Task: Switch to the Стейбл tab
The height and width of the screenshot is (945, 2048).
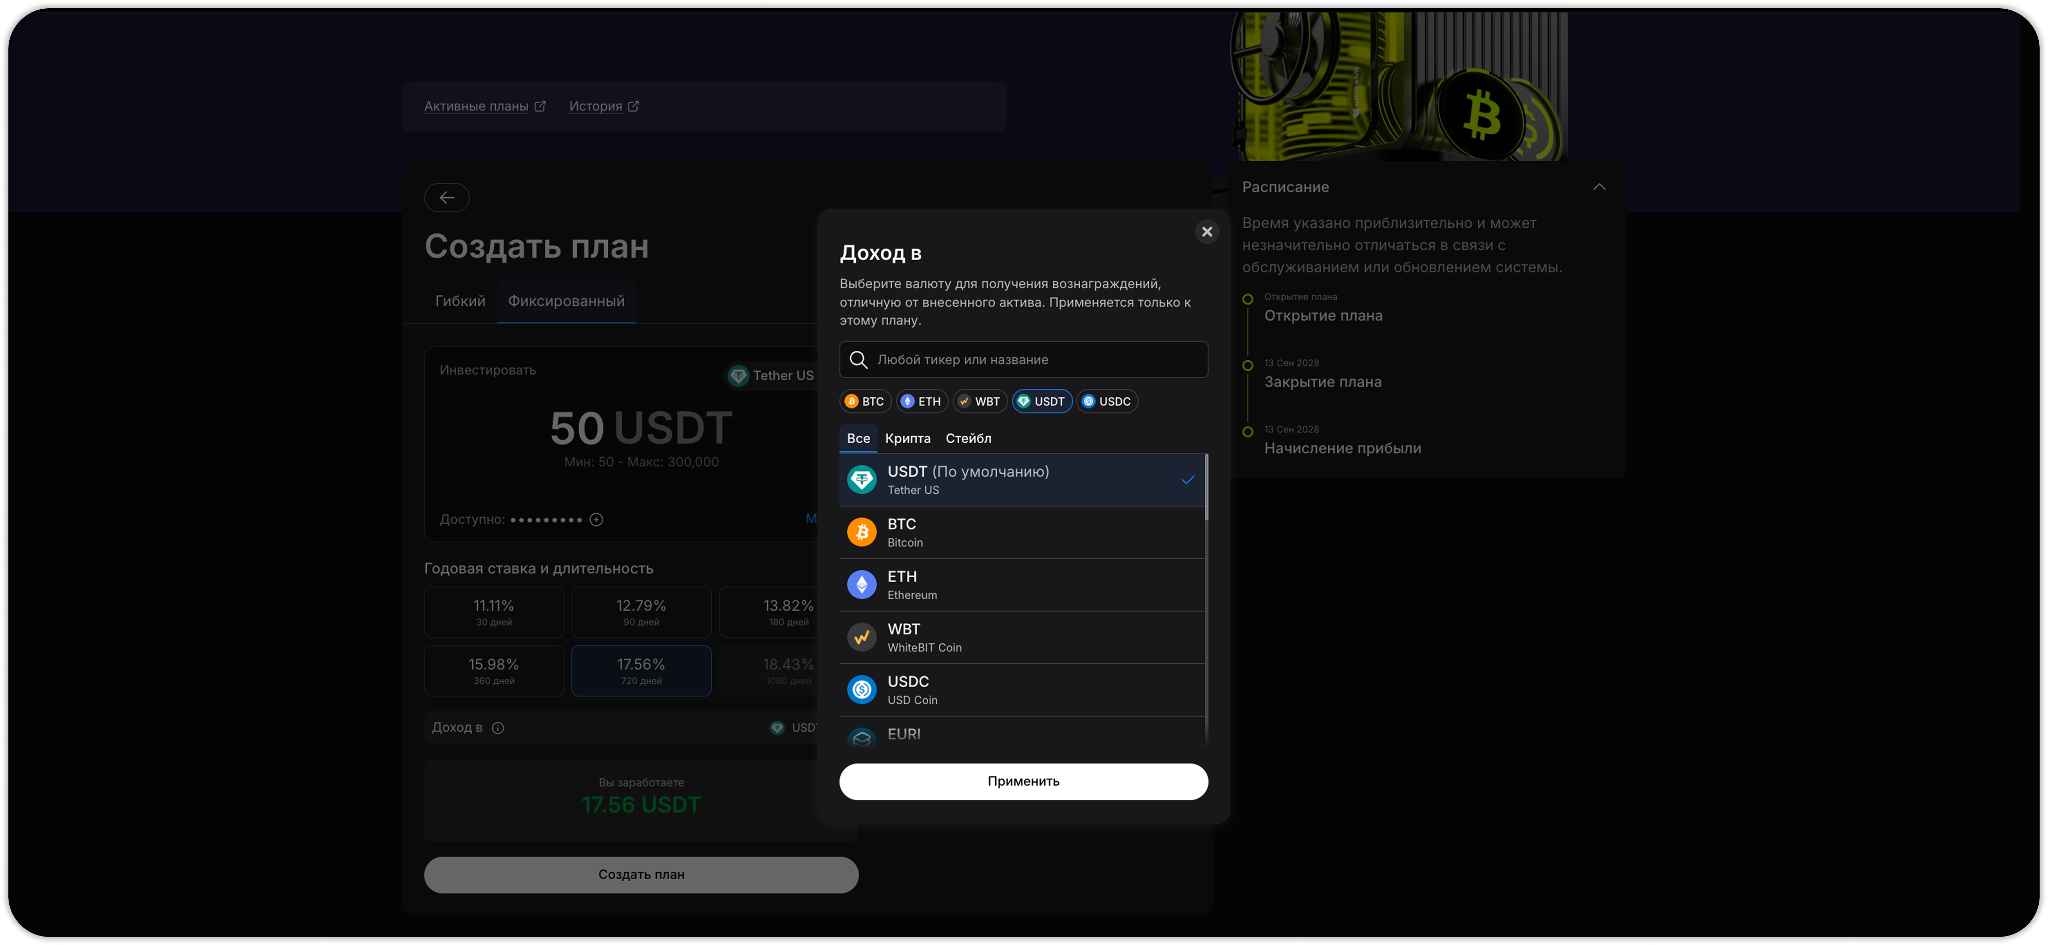Action: click(969, 439)
